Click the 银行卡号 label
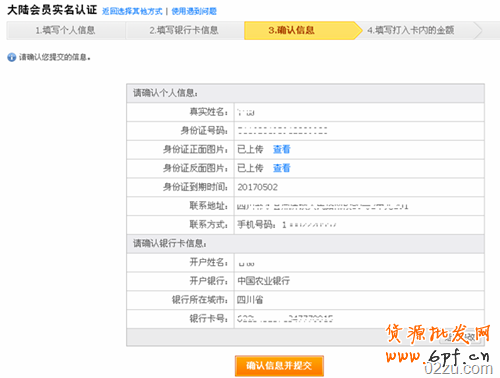Image resolution: width=500 pixels, height=378 pixels. click(209, 319)
